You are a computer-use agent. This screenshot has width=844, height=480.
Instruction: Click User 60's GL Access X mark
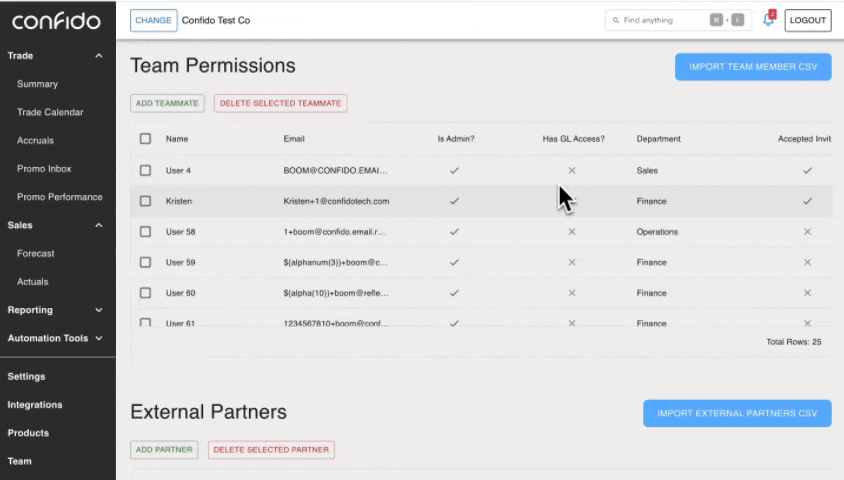[x=572, y=293]
